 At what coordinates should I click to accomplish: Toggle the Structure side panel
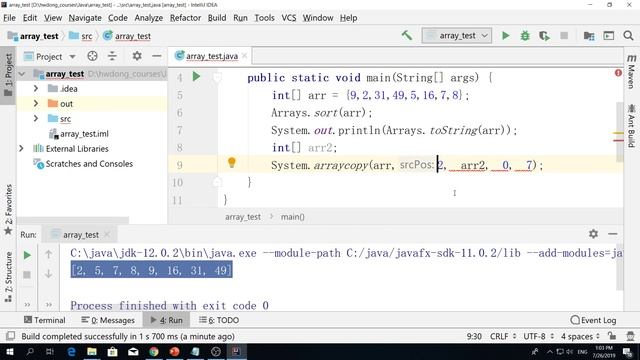[8, 277]
